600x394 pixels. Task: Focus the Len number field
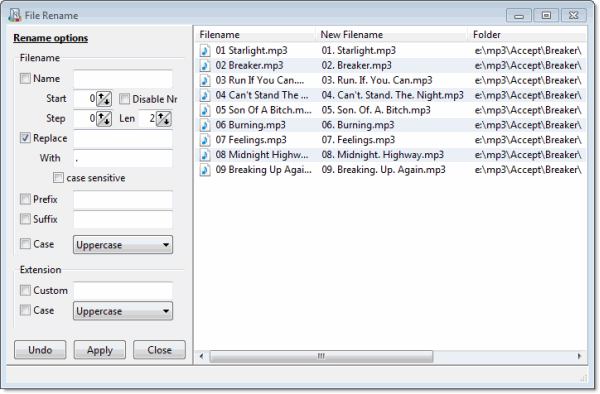147,119
